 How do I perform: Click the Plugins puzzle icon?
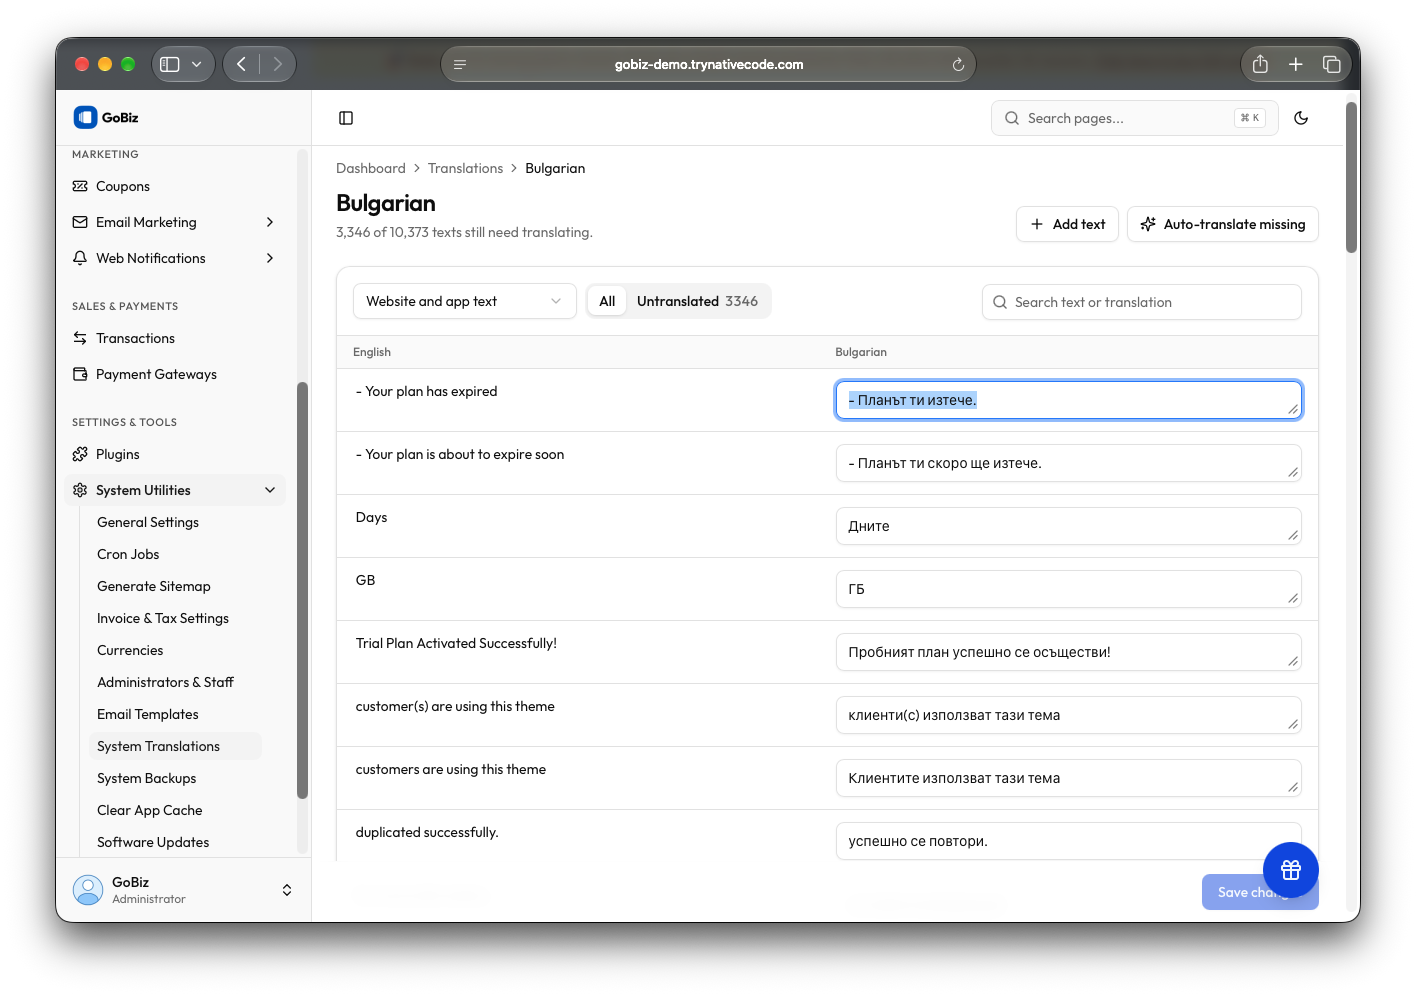point(80,454)
